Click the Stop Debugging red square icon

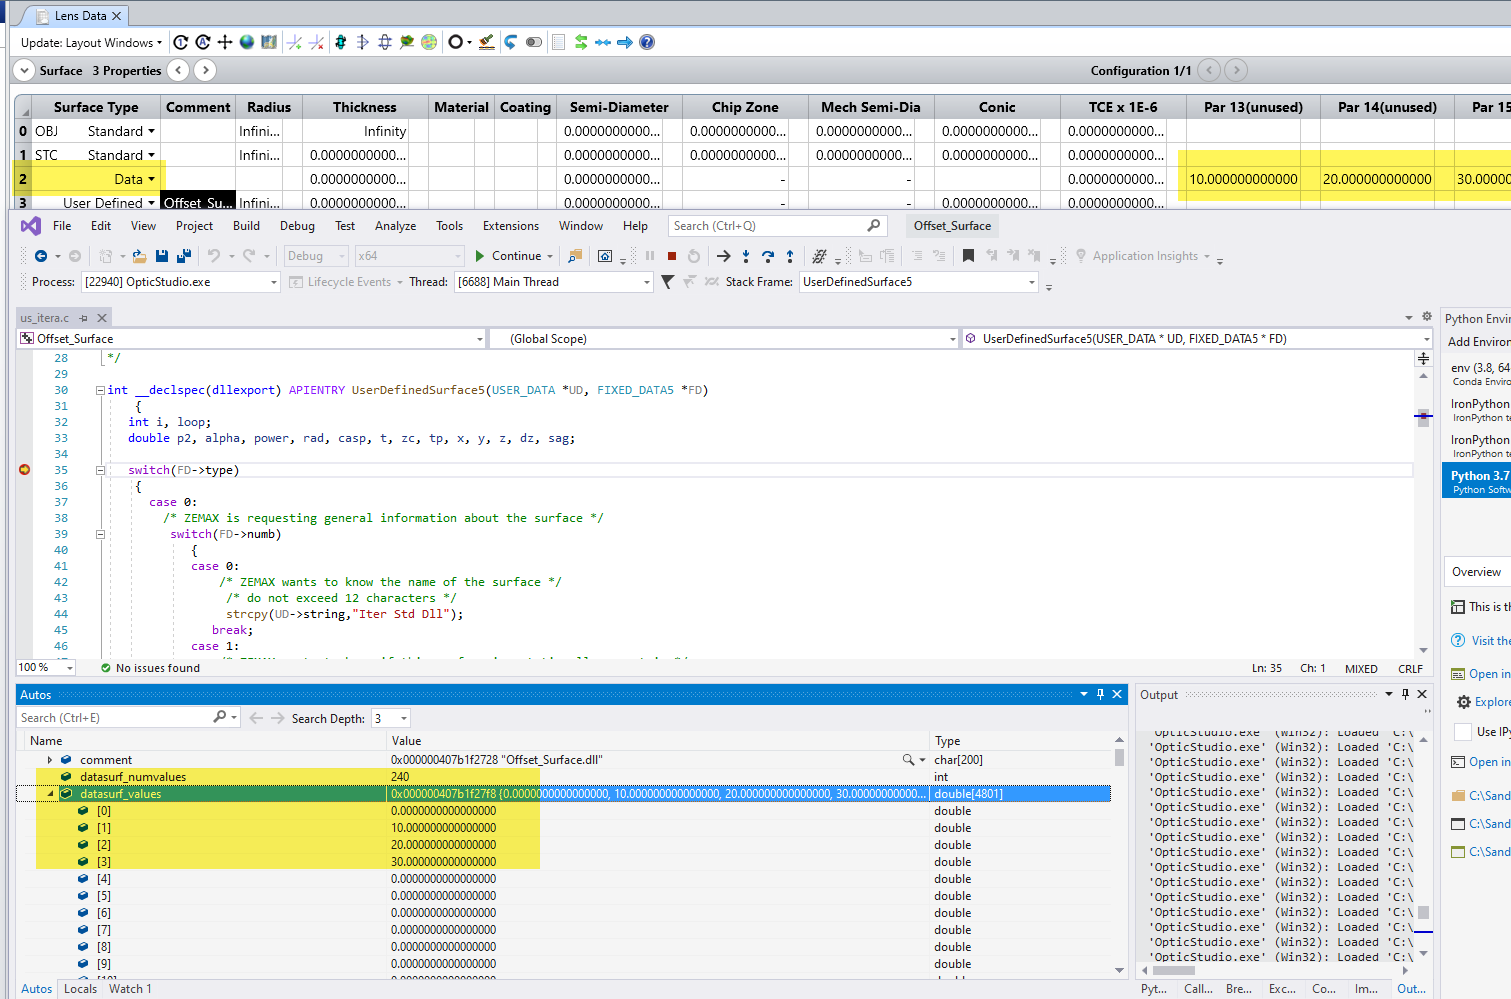point(672,256)
